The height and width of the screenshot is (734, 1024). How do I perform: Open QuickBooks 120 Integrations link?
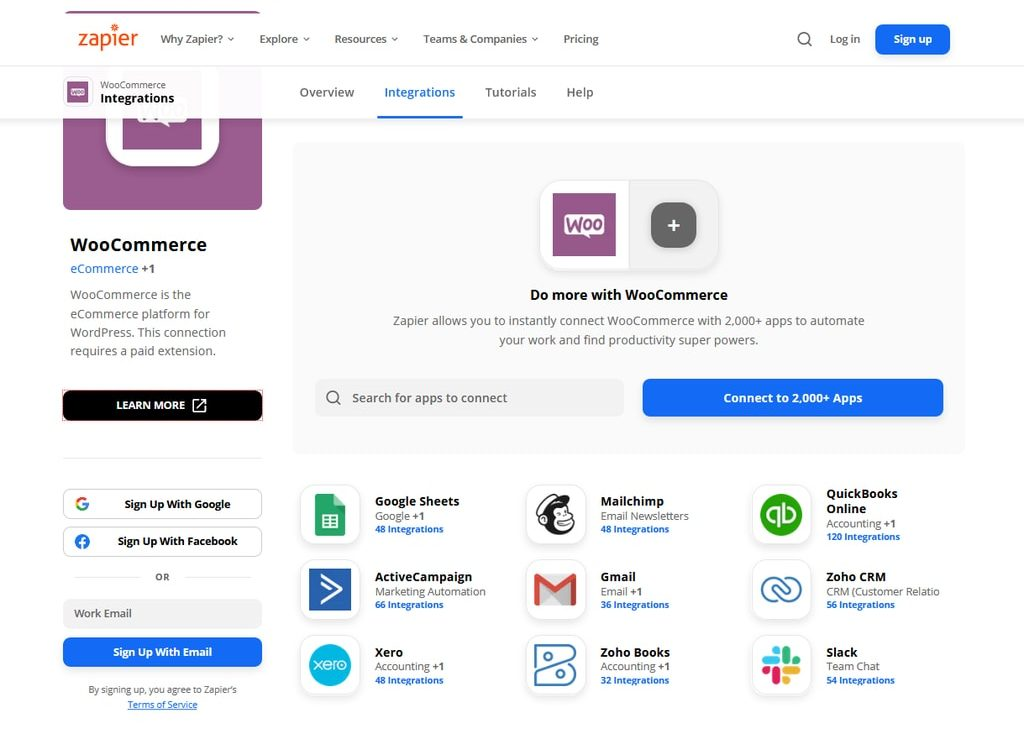863,537
